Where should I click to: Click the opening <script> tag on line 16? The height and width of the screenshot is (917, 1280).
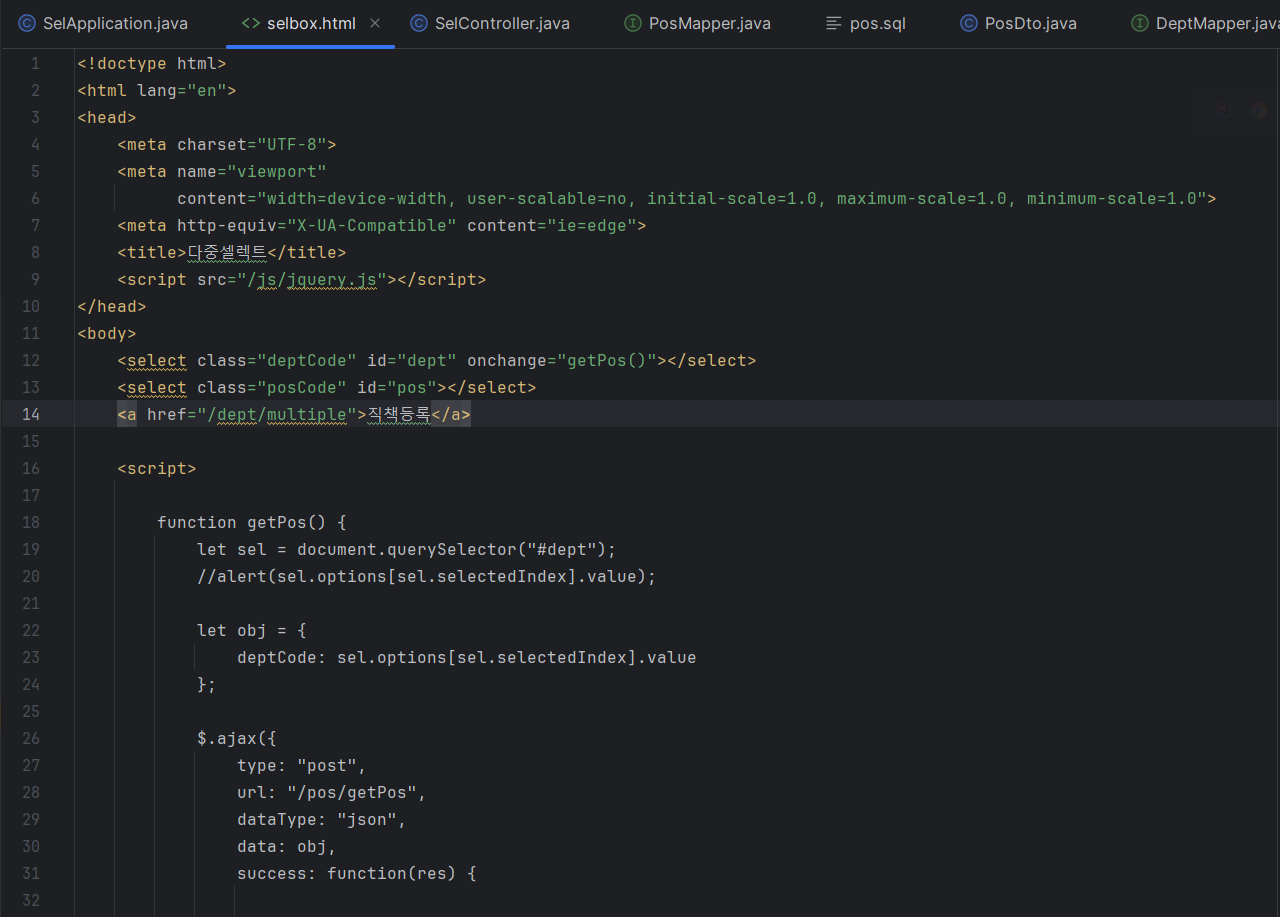[157, 468]
